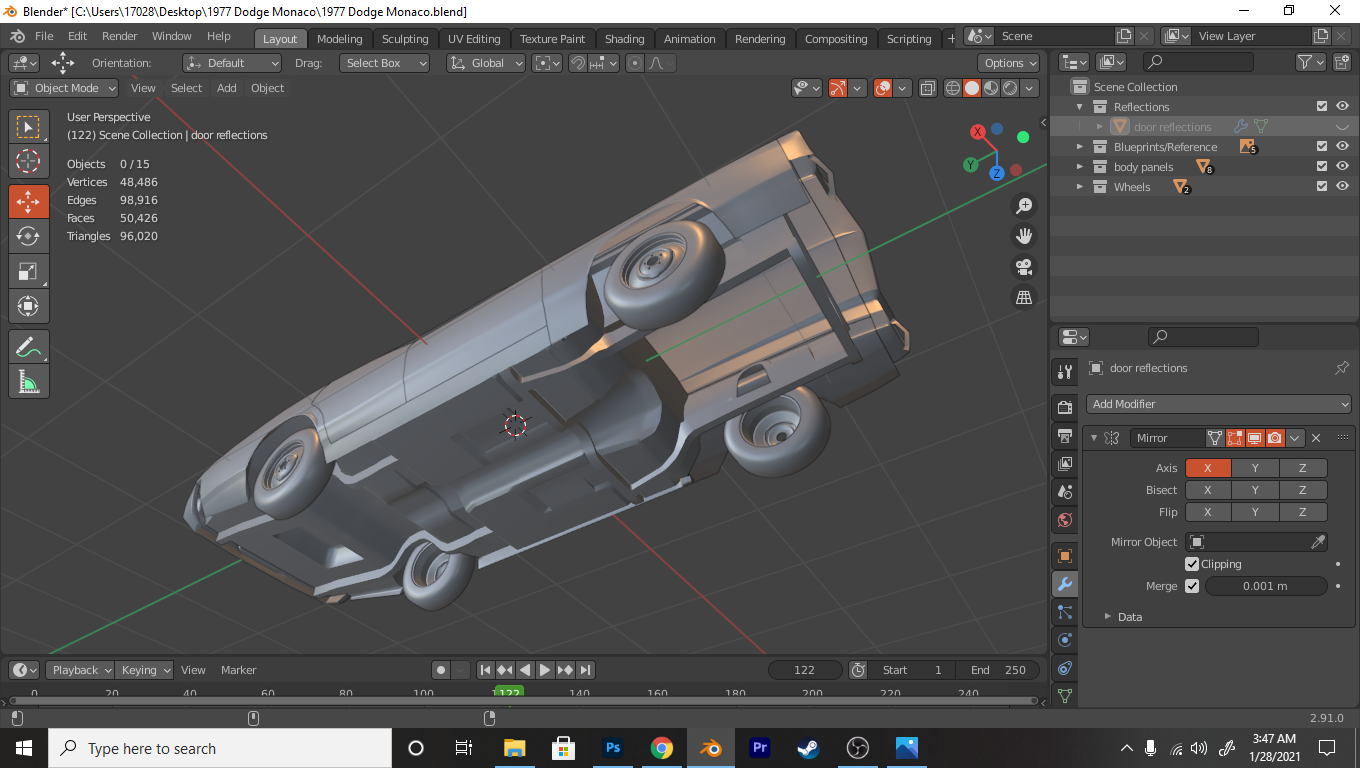This screenshot has width=1360, height=768.
Task: Toggle camera view icon
Action: pyautogui.click(x=1024, y=267)
